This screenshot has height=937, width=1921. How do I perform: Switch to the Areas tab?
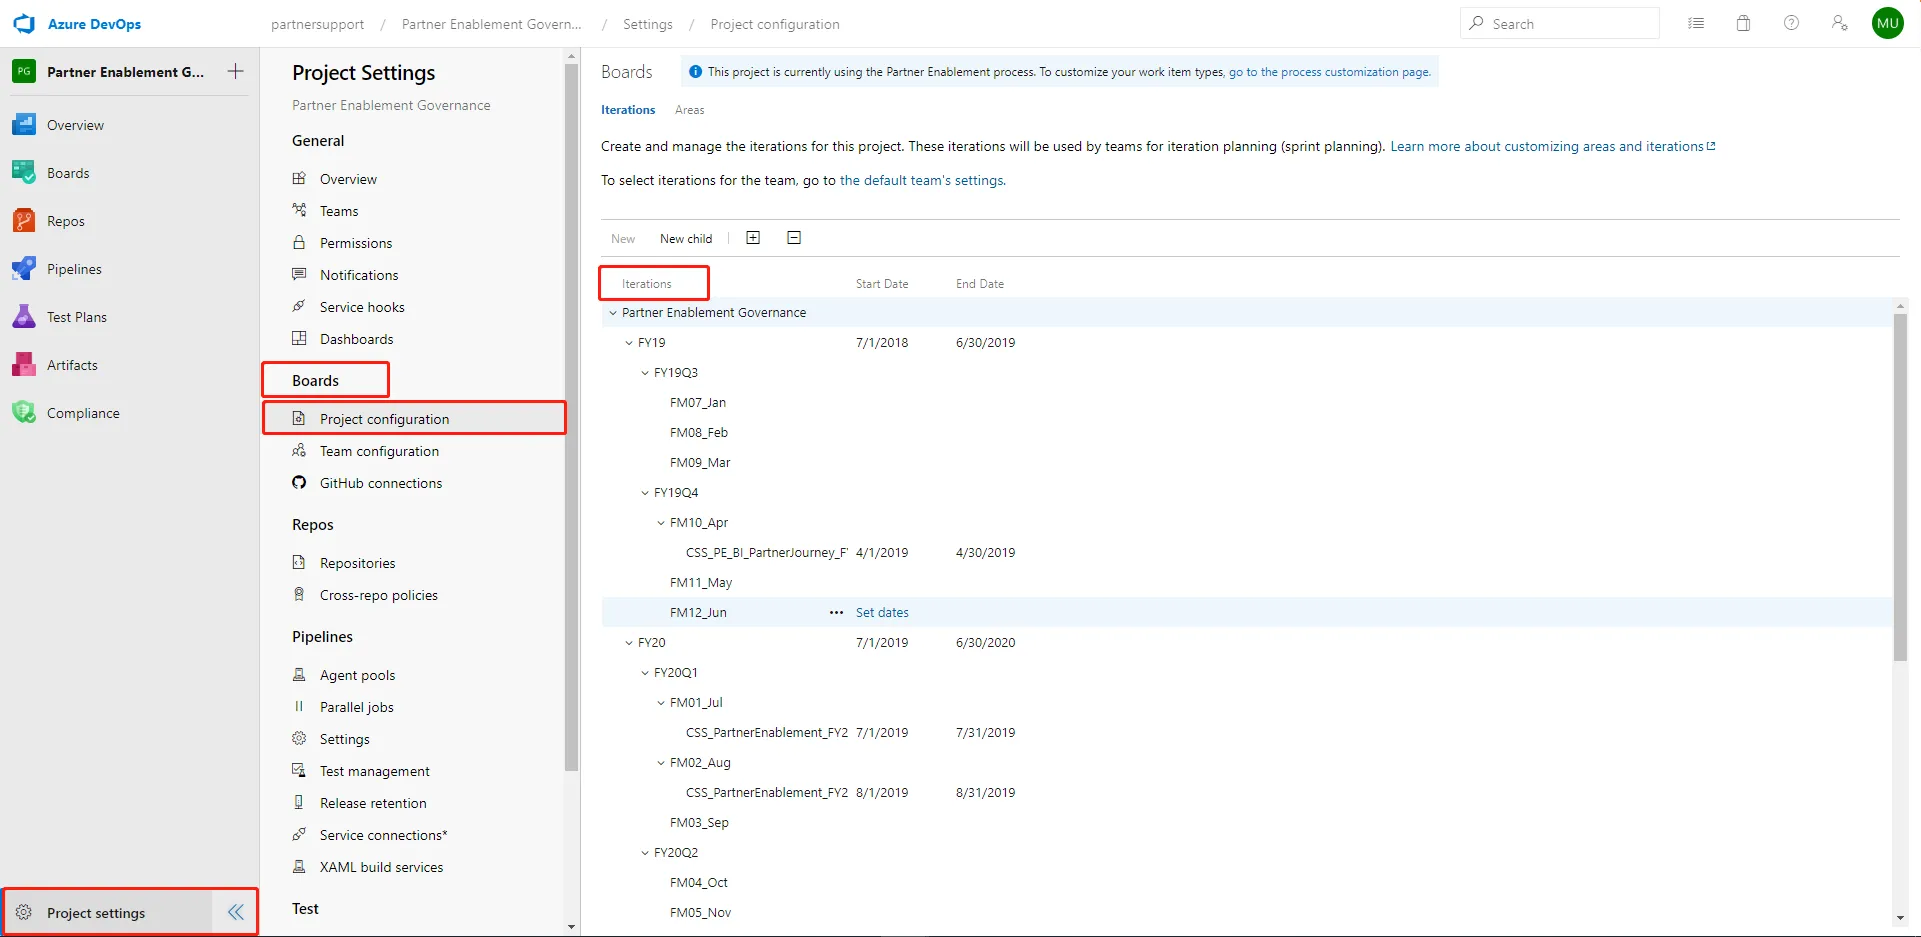pos(689,110)
